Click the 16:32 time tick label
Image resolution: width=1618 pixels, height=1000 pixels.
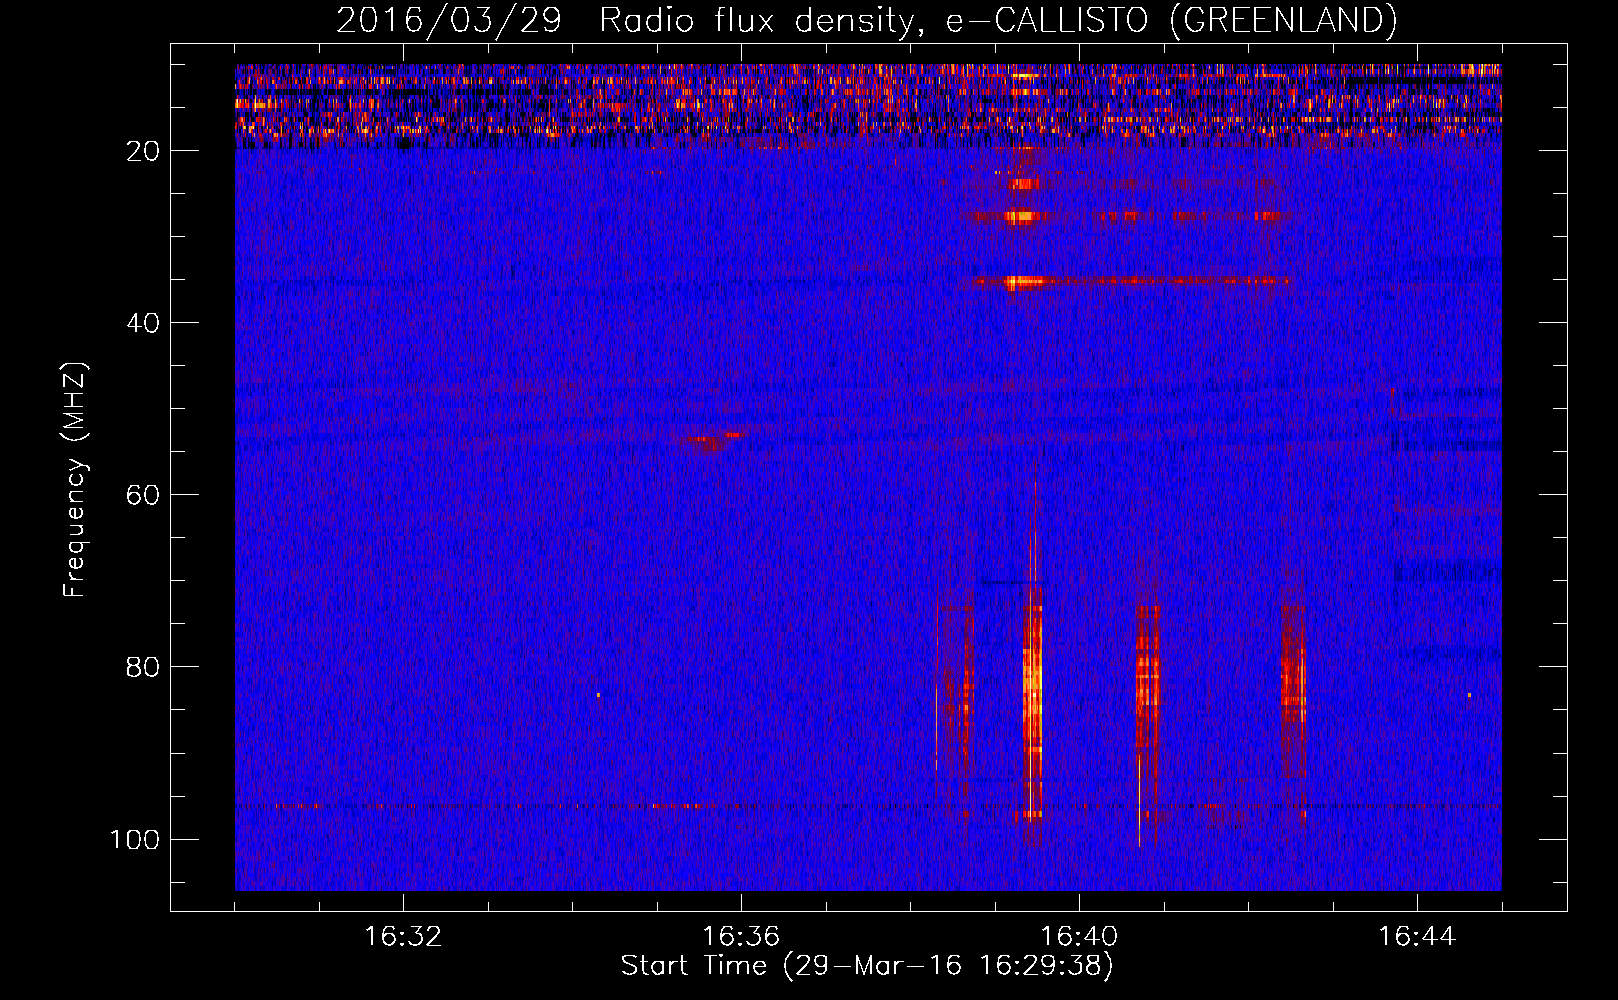(403, 937)
